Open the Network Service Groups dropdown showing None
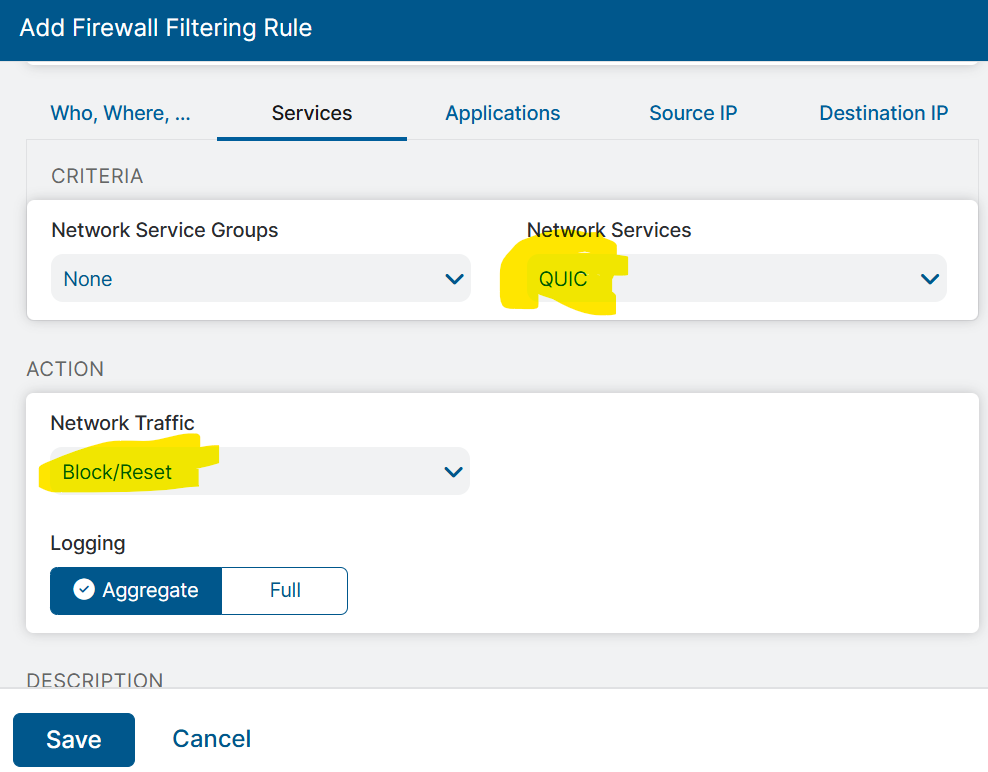Viewport: 988px width, 772px height. pos(260,279)
